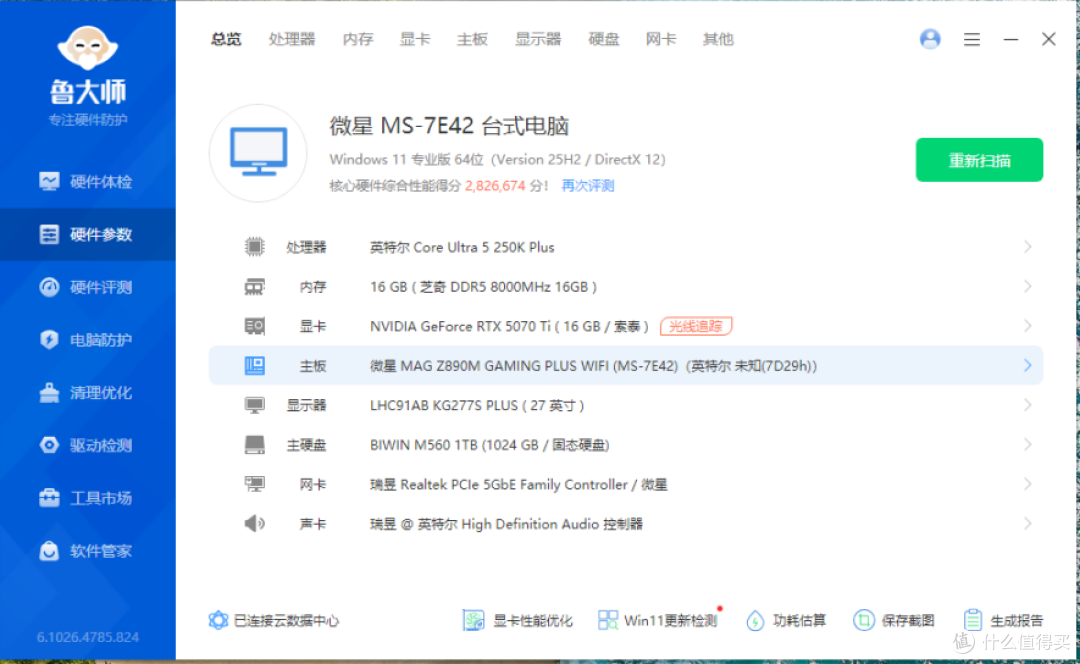Open the user account avatar
This screenshot has width=1080, height=664.
(931, 39)
